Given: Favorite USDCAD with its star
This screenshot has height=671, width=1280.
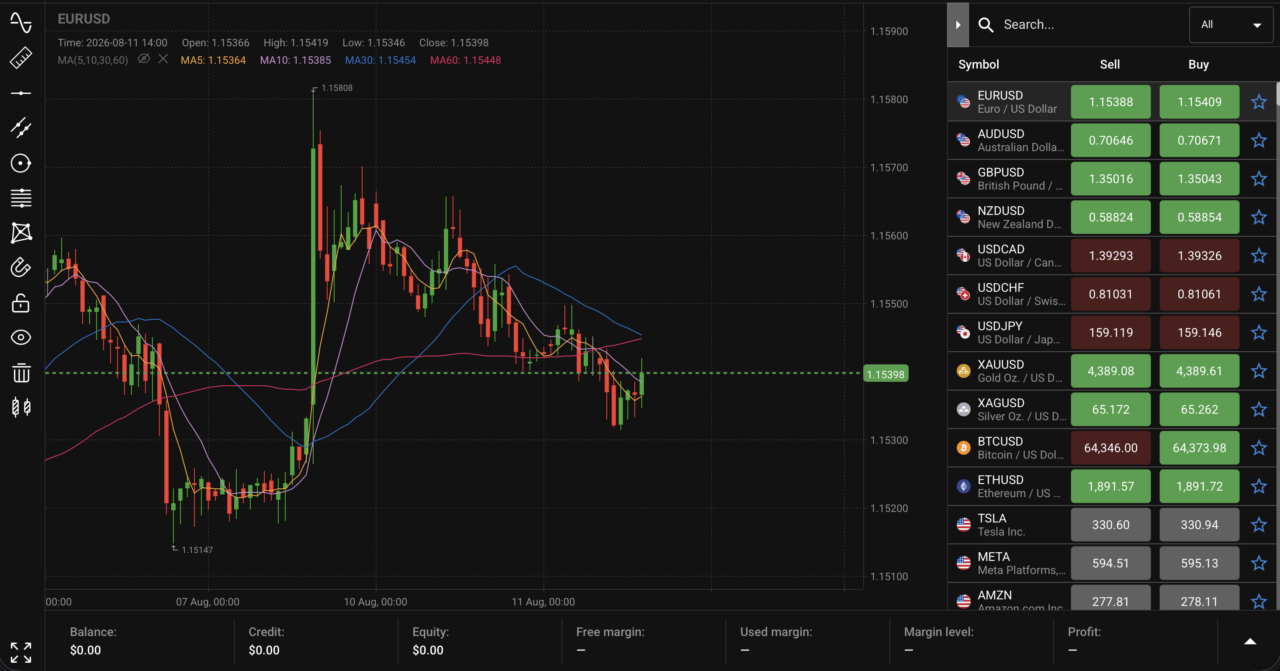Looking at the screenshot, I should [x=1259, y=256].
